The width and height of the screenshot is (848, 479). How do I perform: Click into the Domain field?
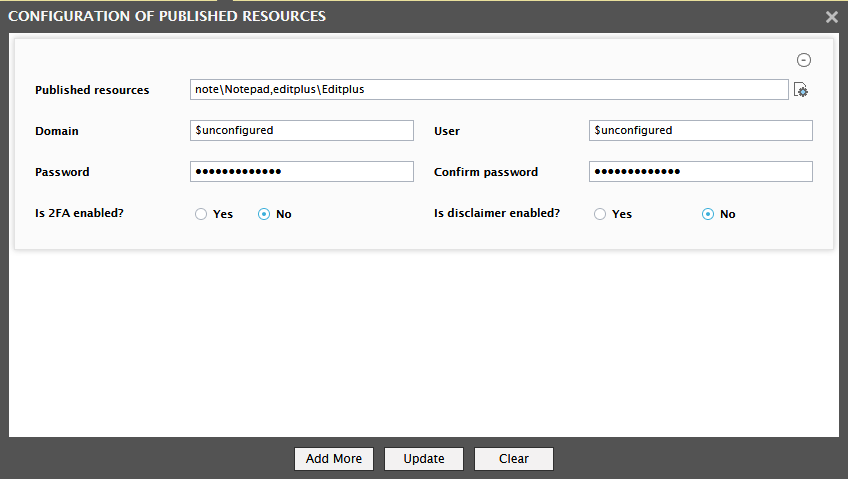[302, 130]
